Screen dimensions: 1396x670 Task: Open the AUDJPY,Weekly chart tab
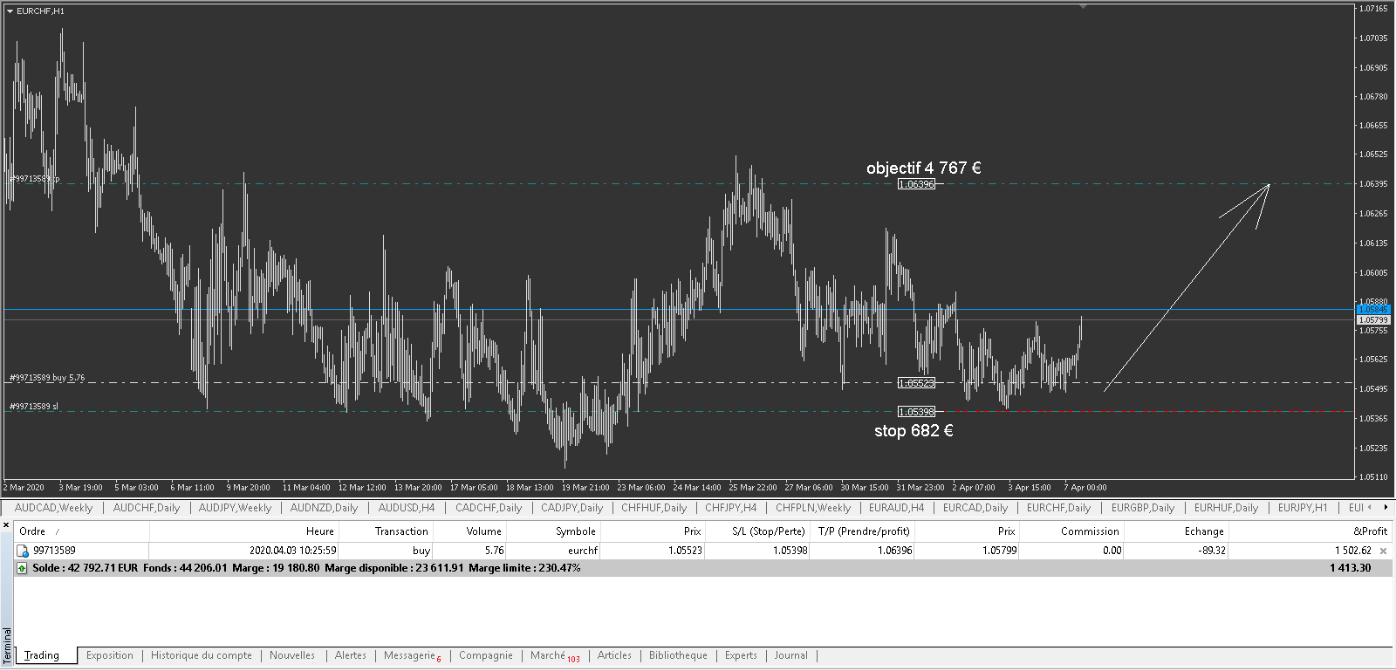point(235,508)
